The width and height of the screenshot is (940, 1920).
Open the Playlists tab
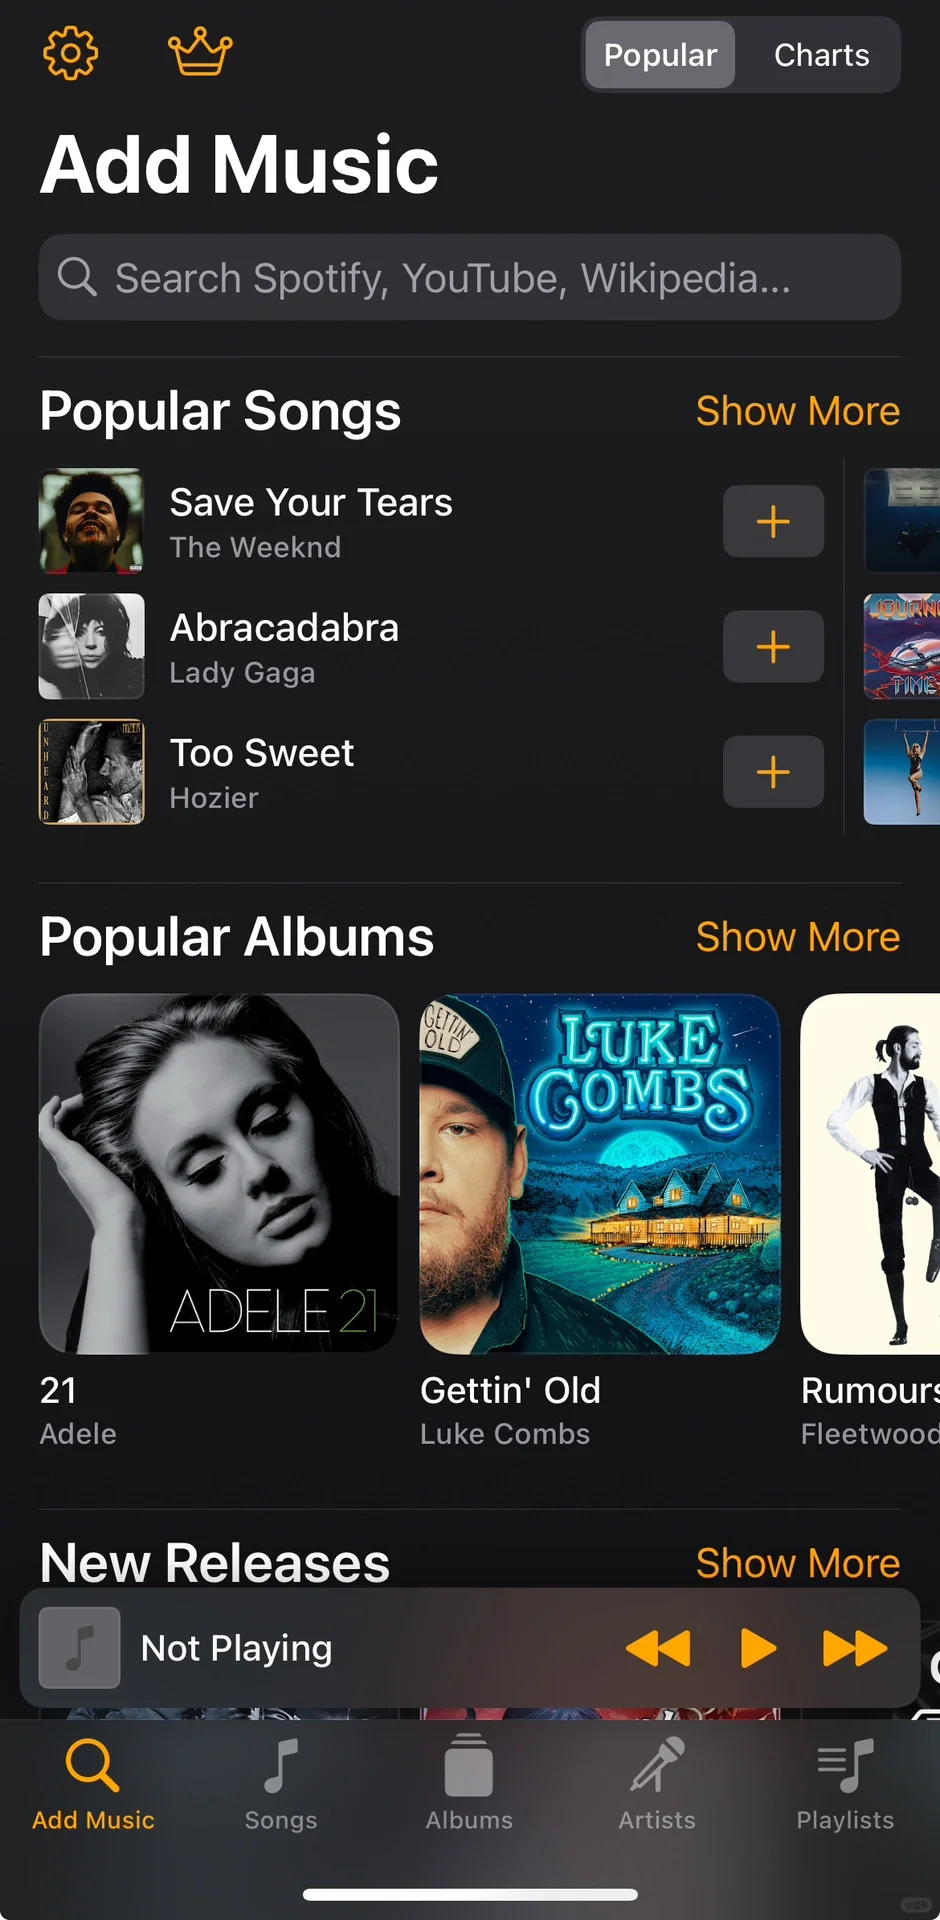point(845,1785)
